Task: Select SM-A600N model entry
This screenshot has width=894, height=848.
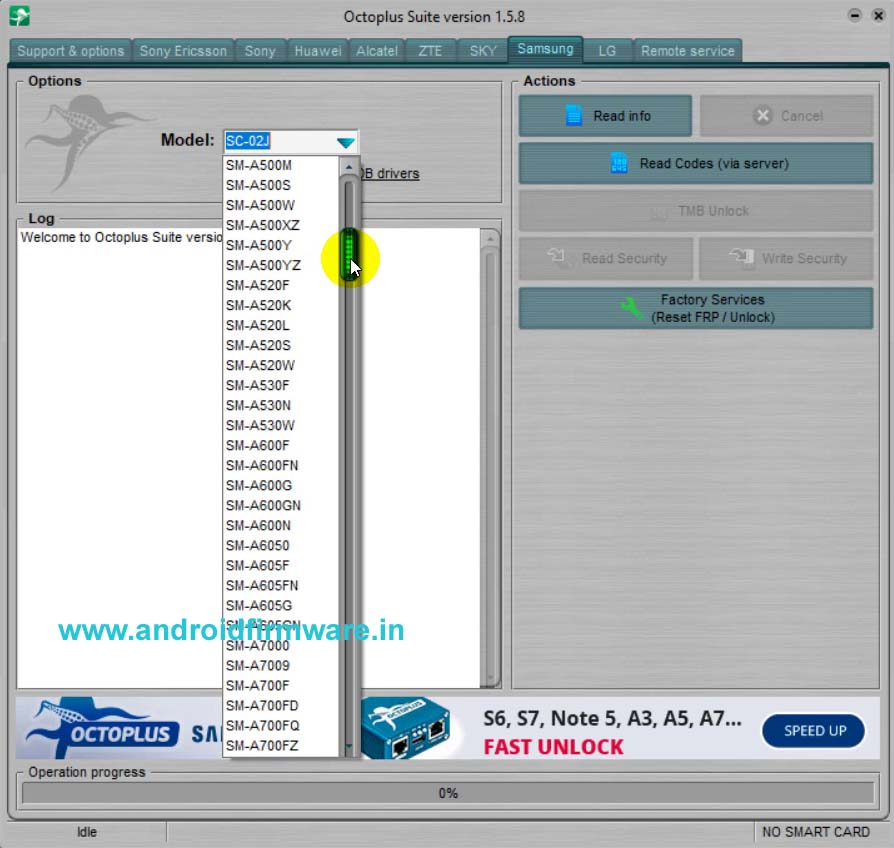Action: [x=281, y=525]
